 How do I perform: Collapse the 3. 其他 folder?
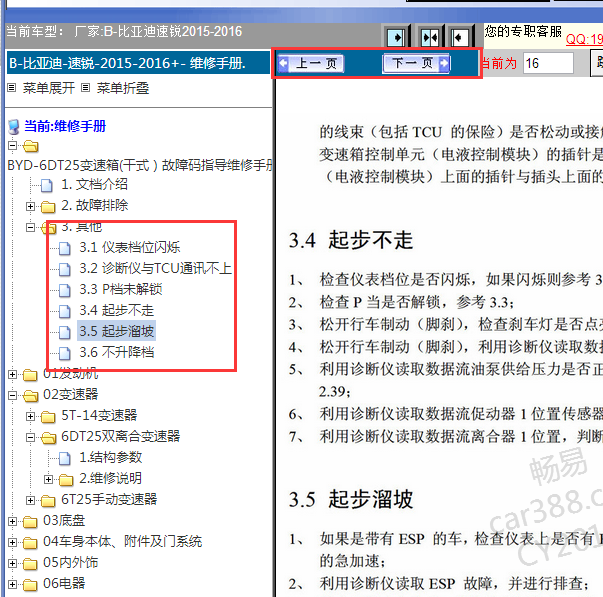pos(30,228)
